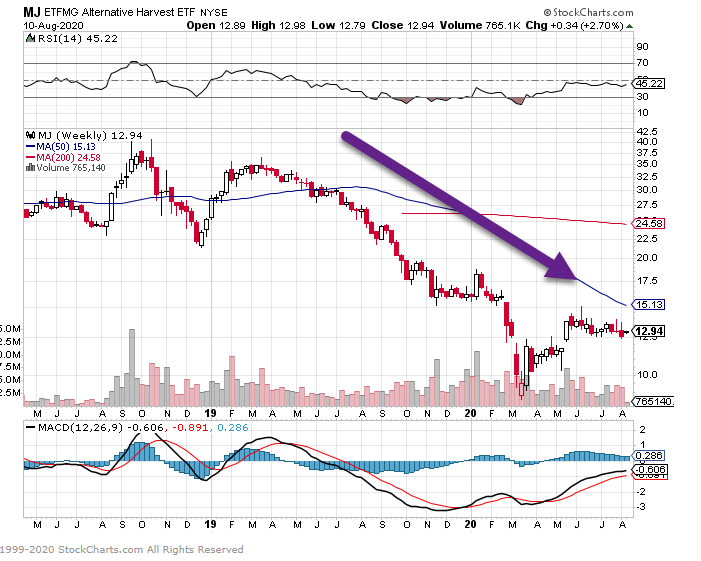
Task: Click the 19 year marker under MACD panel
Action: 210,524
